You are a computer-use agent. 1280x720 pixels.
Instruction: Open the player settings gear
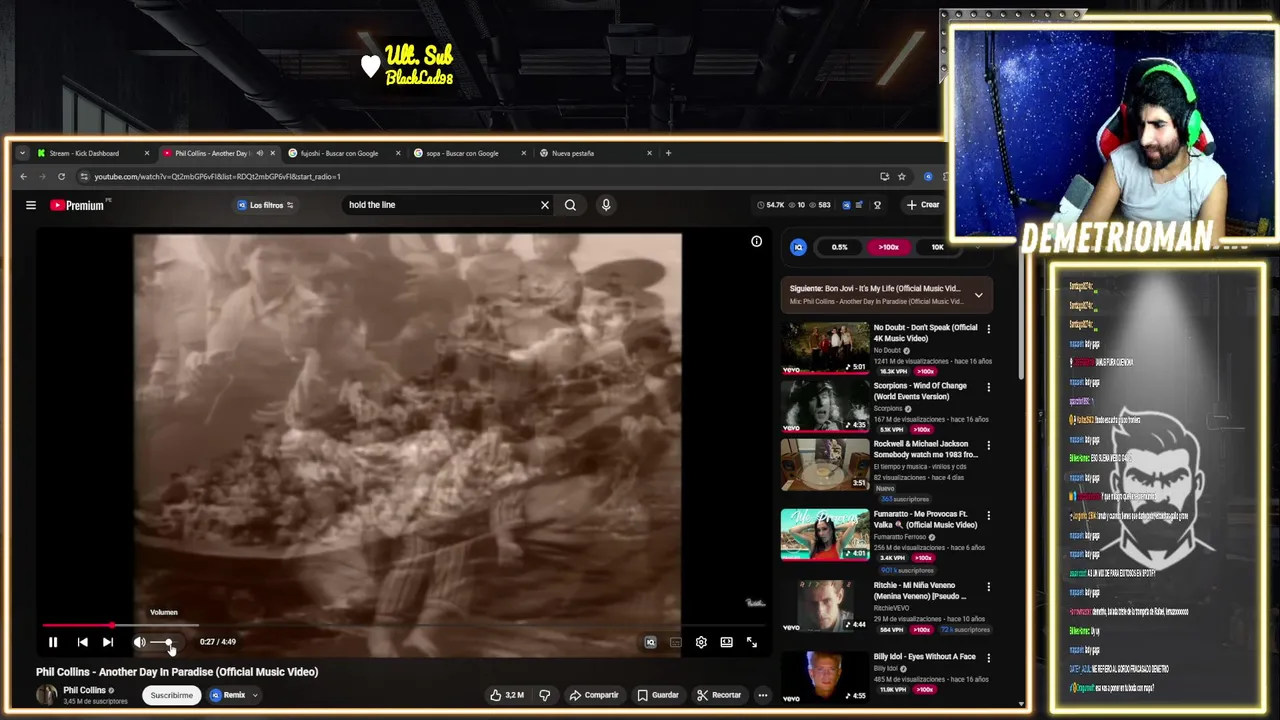point(701,642)
